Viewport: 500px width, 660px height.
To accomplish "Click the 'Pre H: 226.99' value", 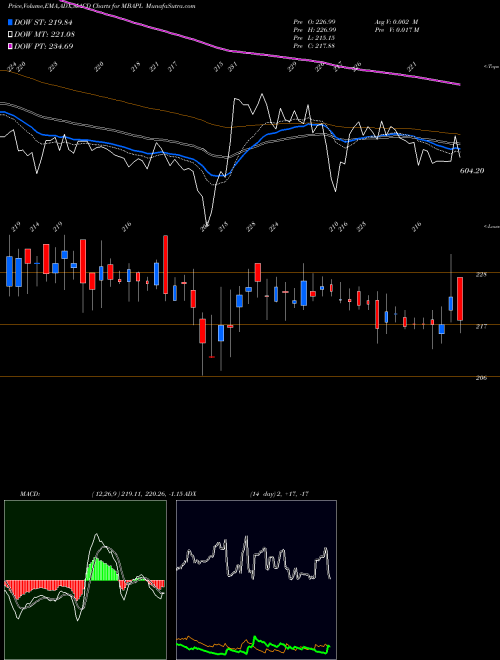I will tap(314, 29).
